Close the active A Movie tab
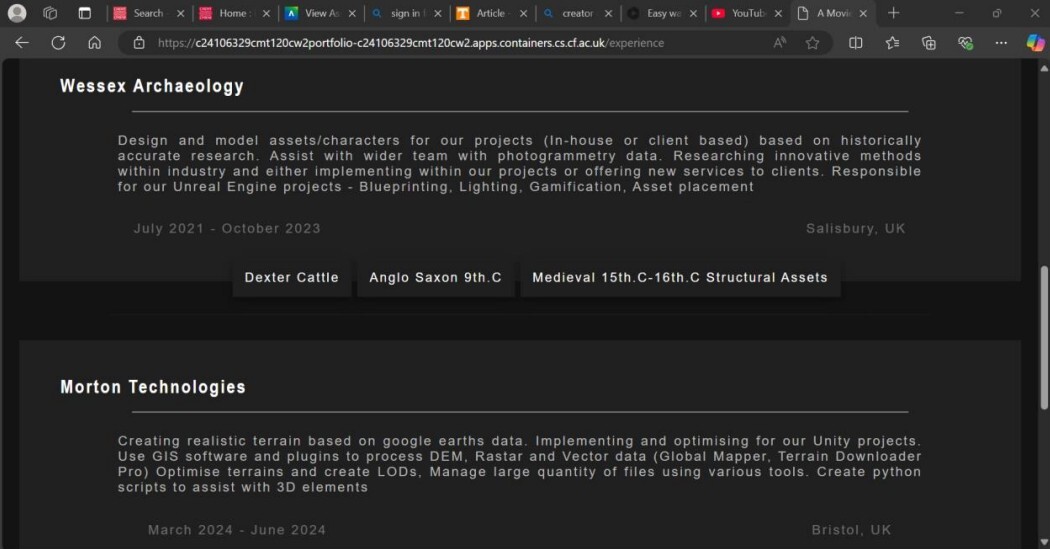Viewport: 1050px width, 549px height. (863, 13)
